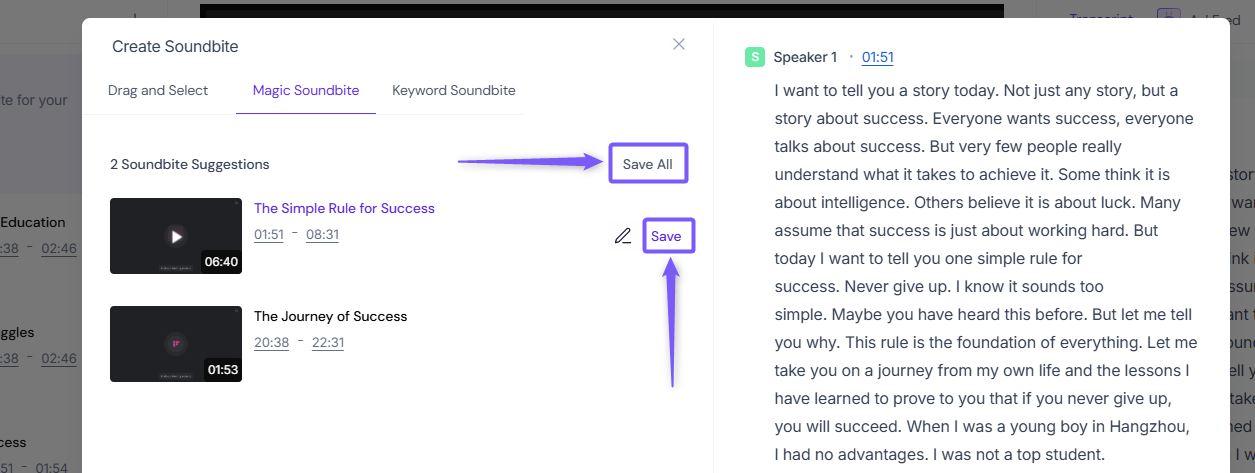Screen dimensions: 1255x473
Task: Play the Simple Rule for Success clip
Action: [x=176, y=237]
